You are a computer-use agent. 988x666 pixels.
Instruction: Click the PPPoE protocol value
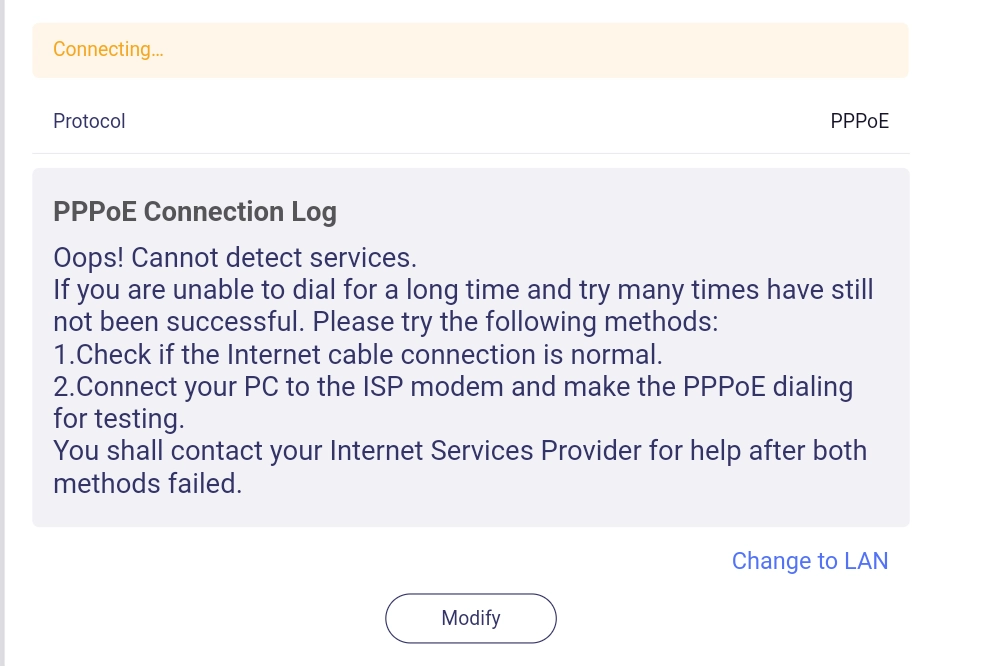(x=859, y=121)
